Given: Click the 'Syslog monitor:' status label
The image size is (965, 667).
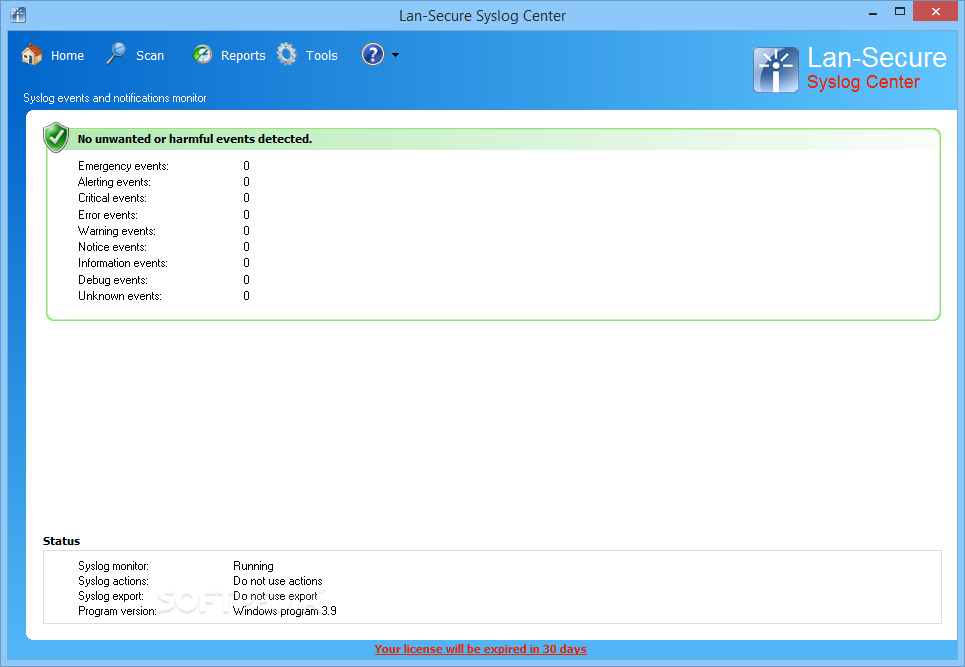Looking at the screenshot, I should coord(113,566).
